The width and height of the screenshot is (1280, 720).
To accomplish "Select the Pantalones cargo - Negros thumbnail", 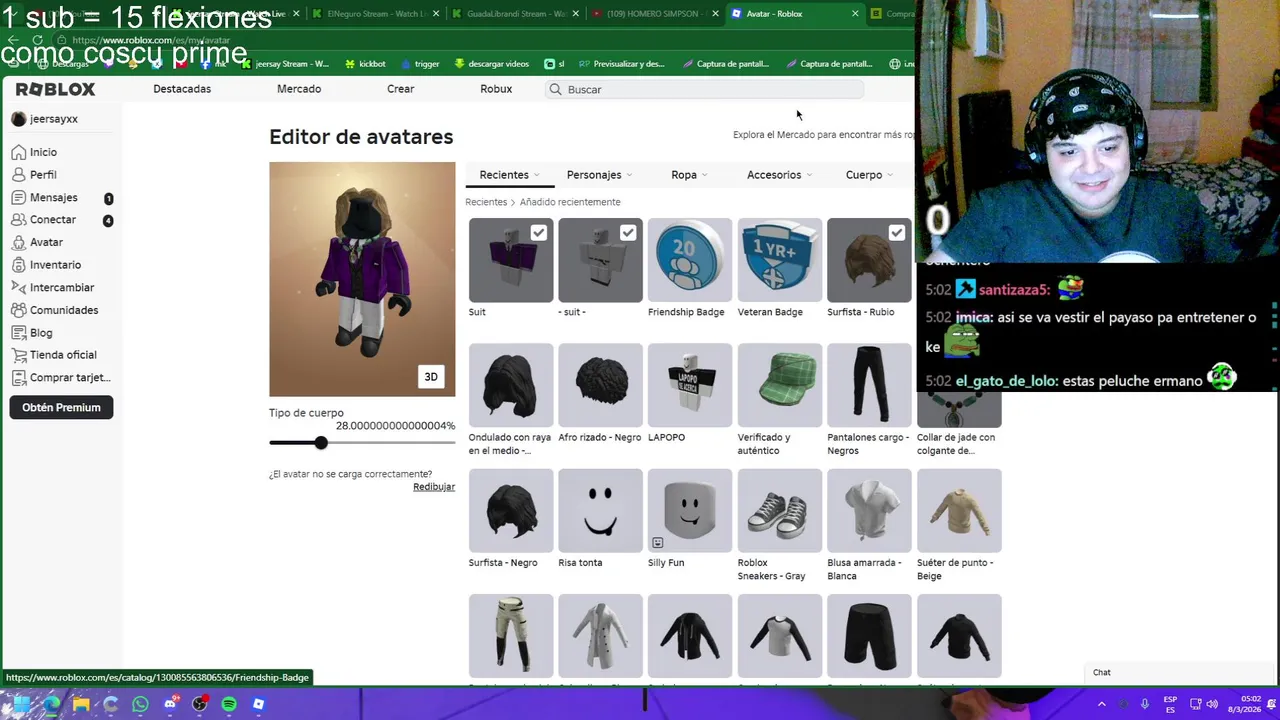I will [869, 386].
